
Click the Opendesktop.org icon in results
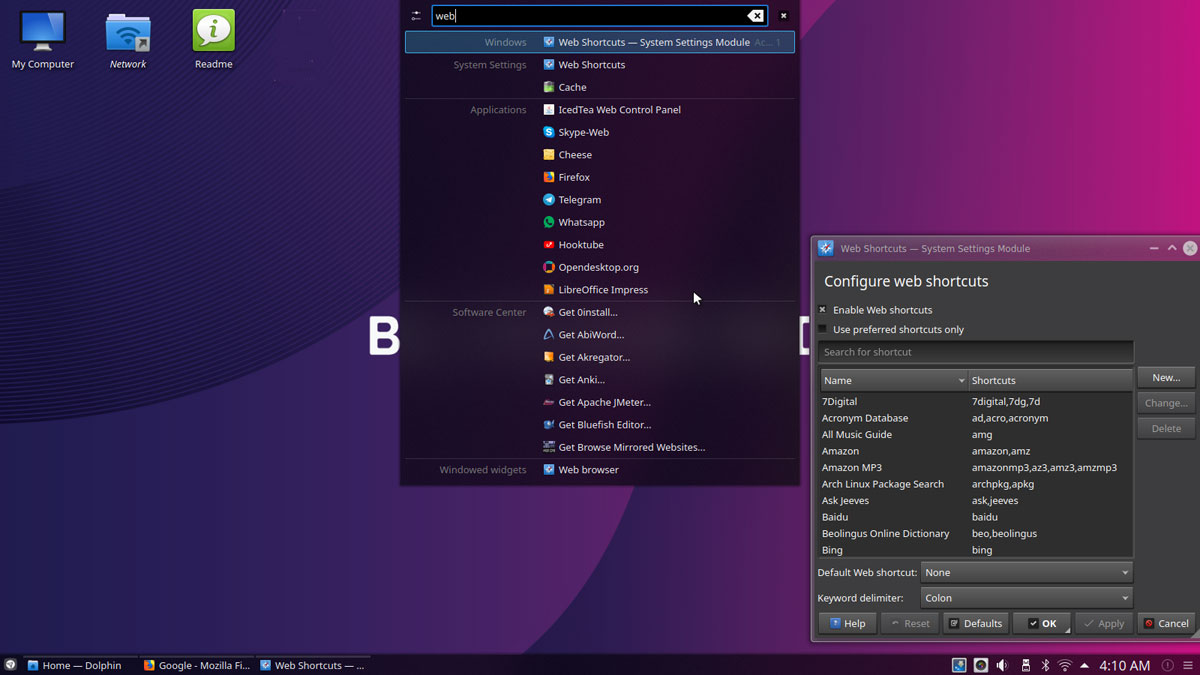point(549,267)
